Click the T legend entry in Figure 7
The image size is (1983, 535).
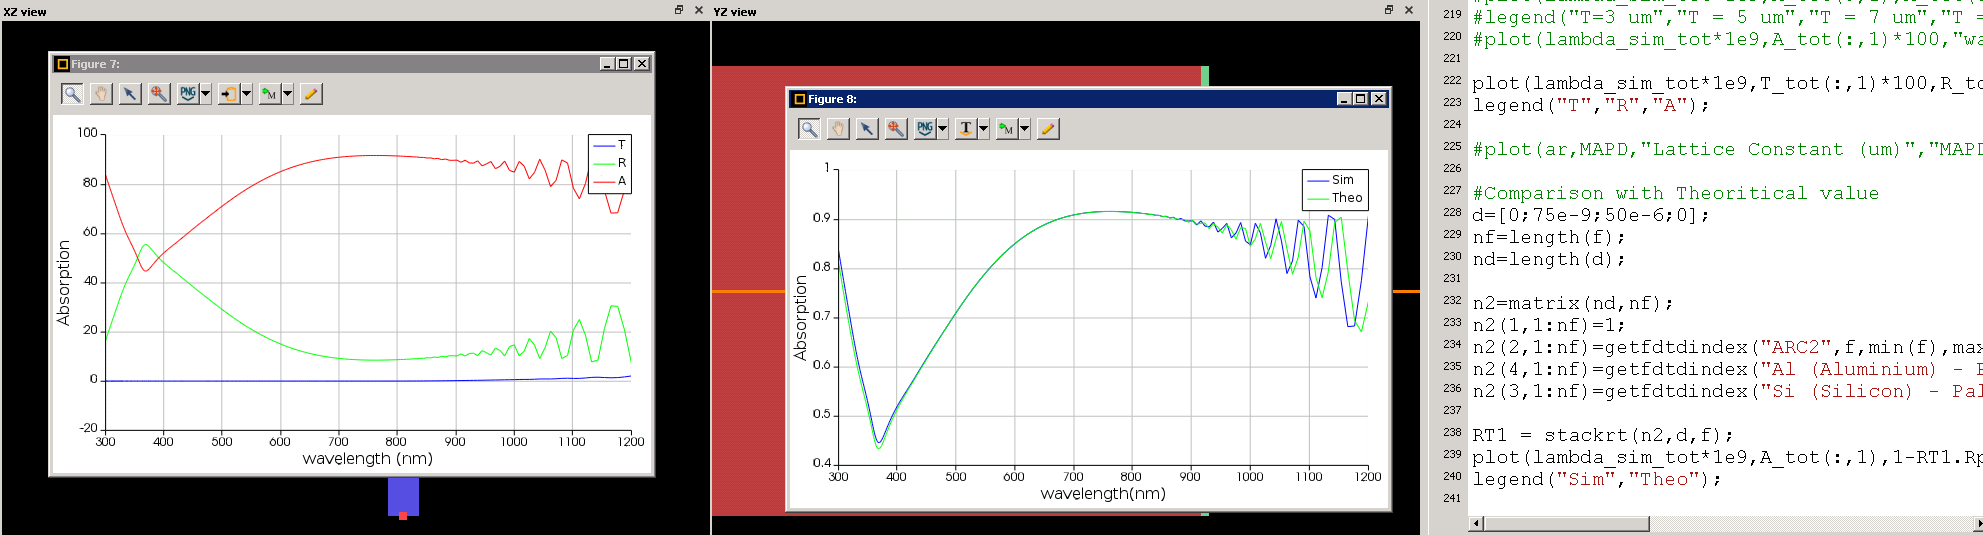click(x=609, y=145)
